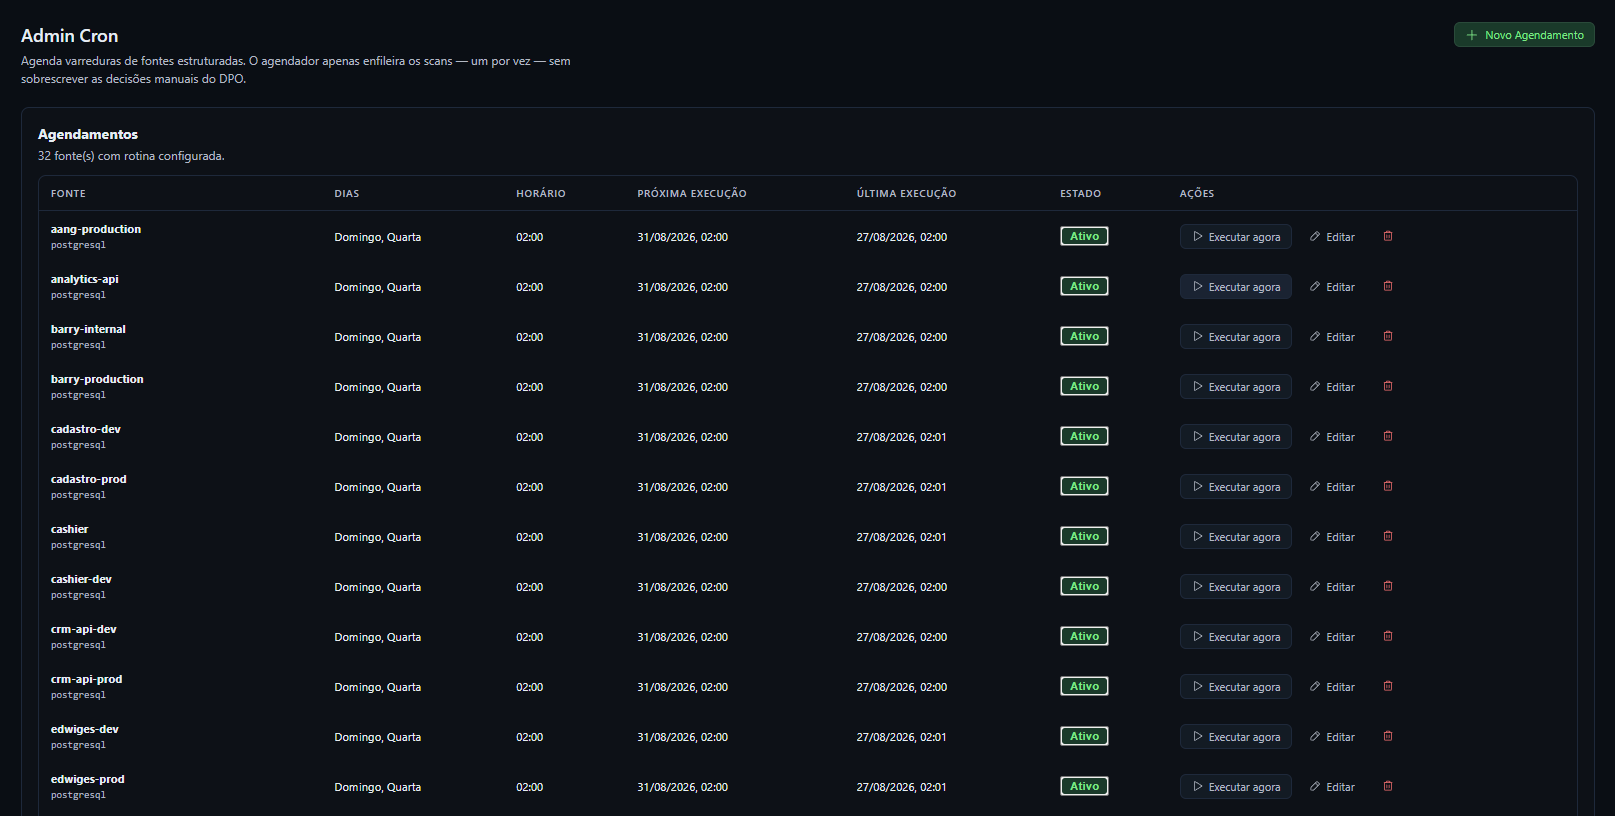Delete the cashier schedule via trash icon

tap(1388, 537)
